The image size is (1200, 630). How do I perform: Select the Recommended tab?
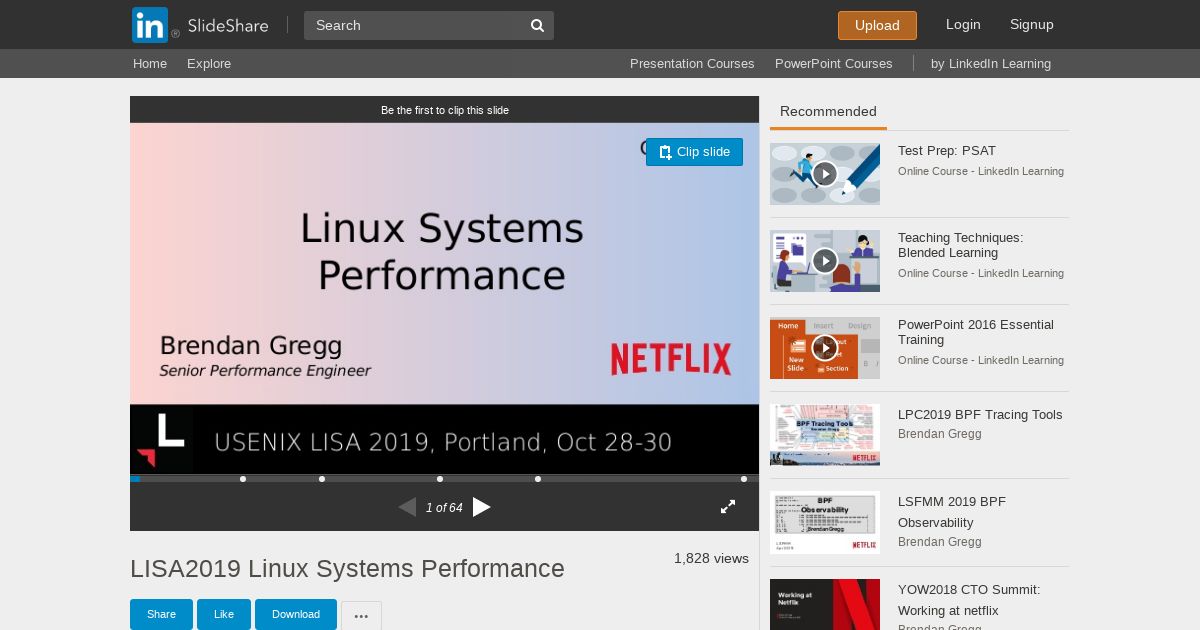(828, 112)
